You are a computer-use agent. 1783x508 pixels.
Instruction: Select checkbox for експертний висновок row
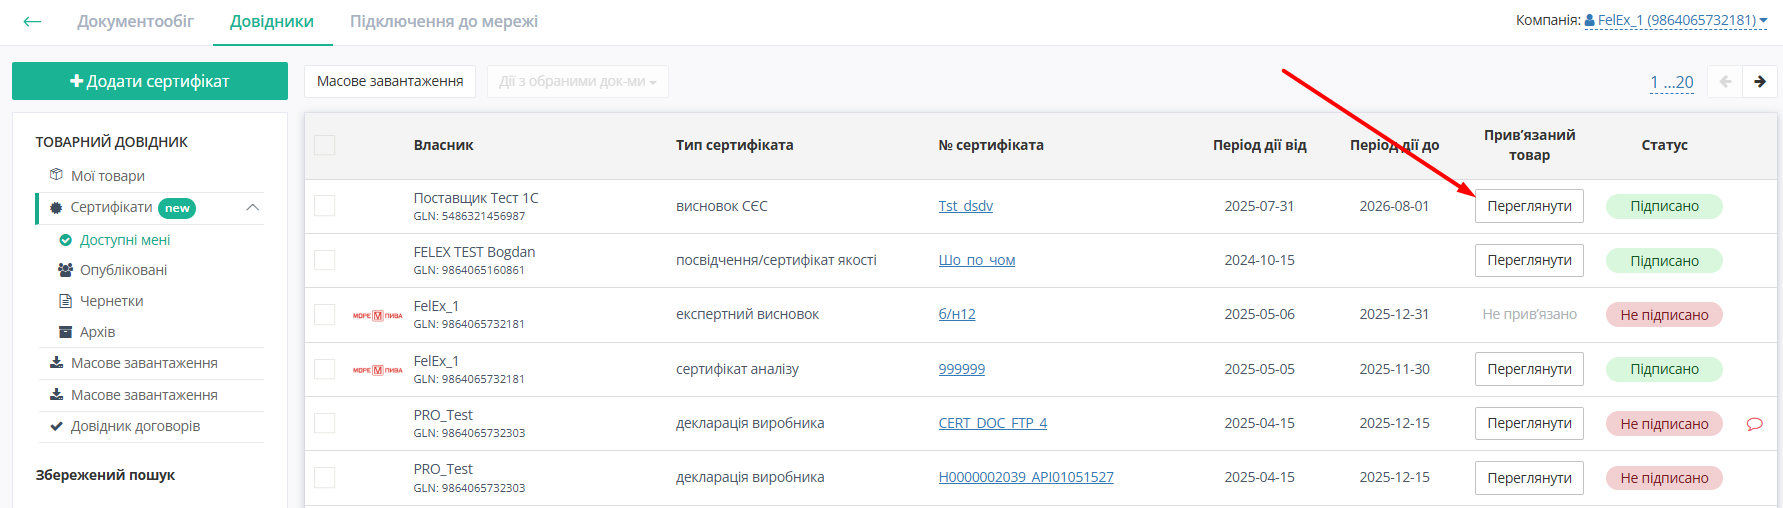click(324, 314)
